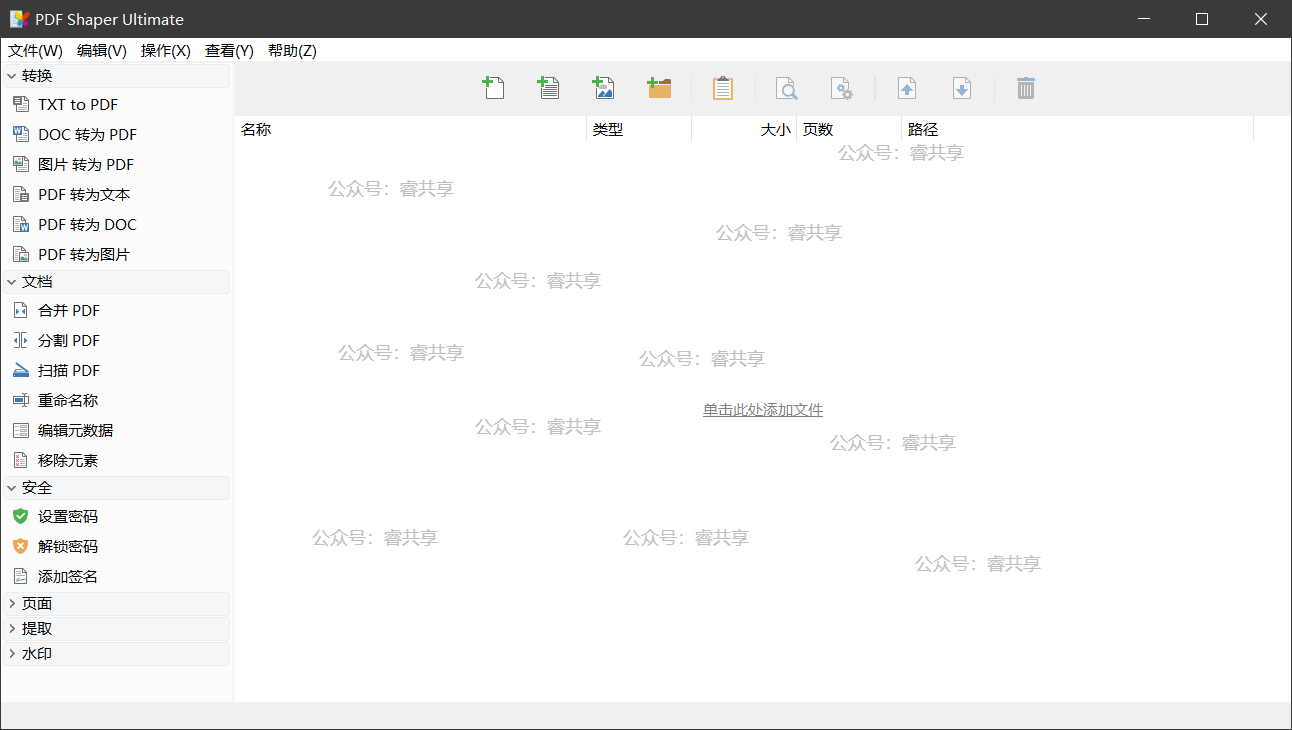Click the 图片 转为 PDF icon
The width and height of the screenshot is (1292, 730).
tap(21, 164)
